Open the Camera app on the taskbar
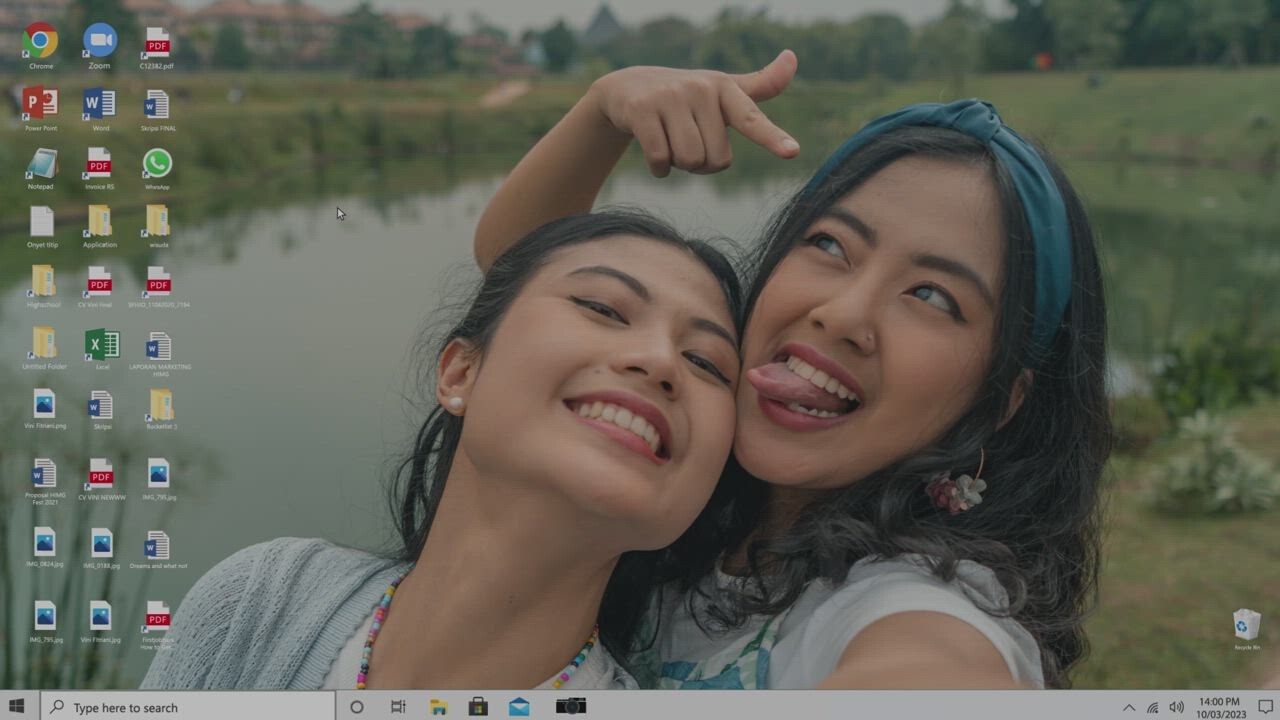The image size is (1280, 720). point(571,707)
